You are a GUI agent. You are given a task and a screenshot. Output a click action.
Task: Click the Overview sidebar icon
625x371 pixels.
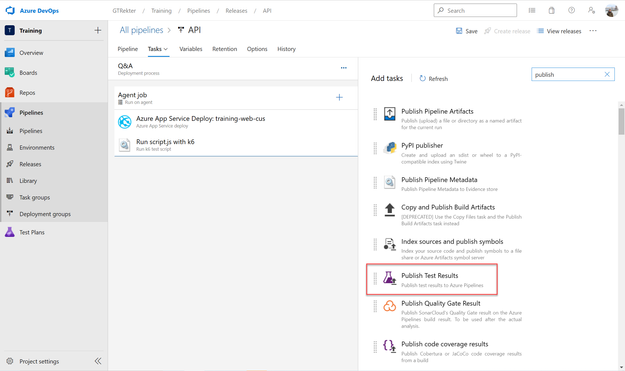coord(10,53)
